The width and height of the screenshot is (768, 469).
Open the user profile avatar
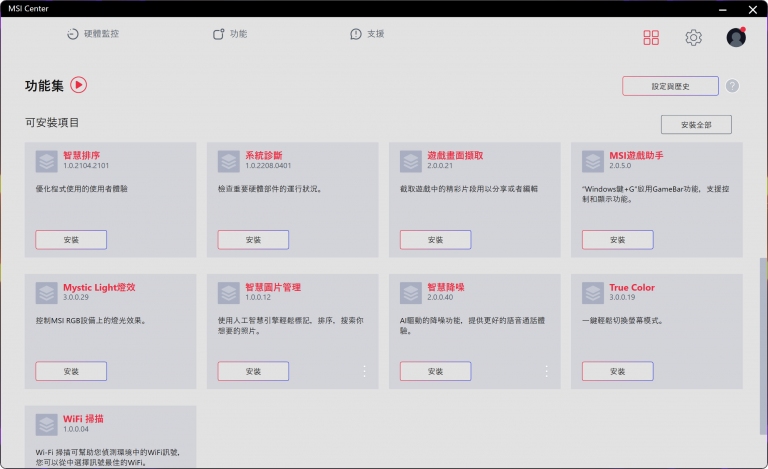click(736, 37)
